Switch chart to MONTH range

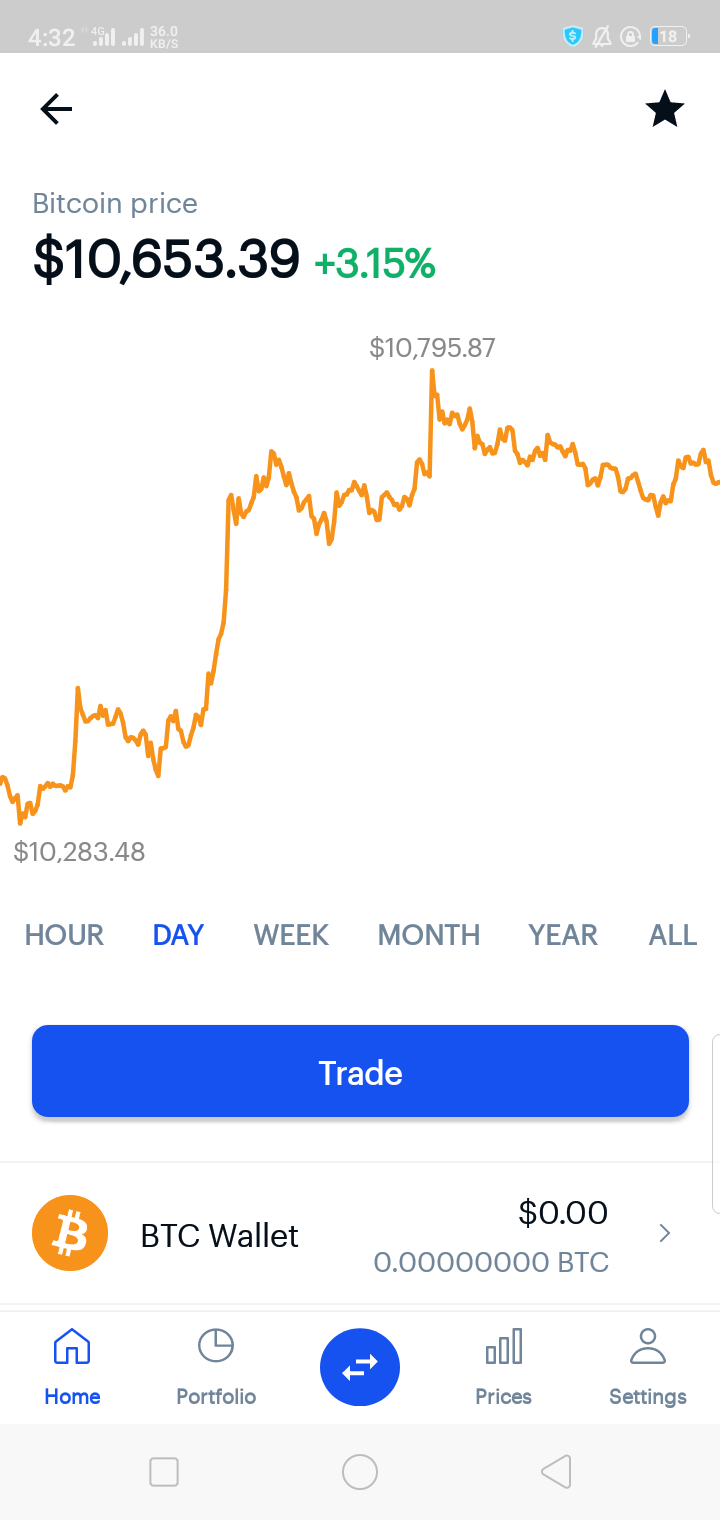(429, 935)
